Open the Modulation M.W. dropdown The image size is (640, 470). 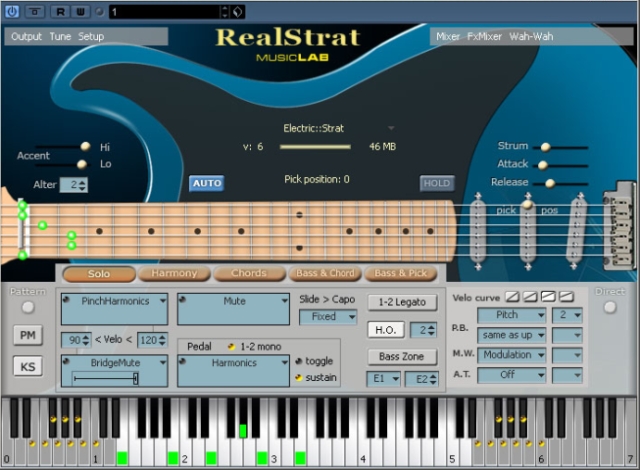[x=512, y=355]
